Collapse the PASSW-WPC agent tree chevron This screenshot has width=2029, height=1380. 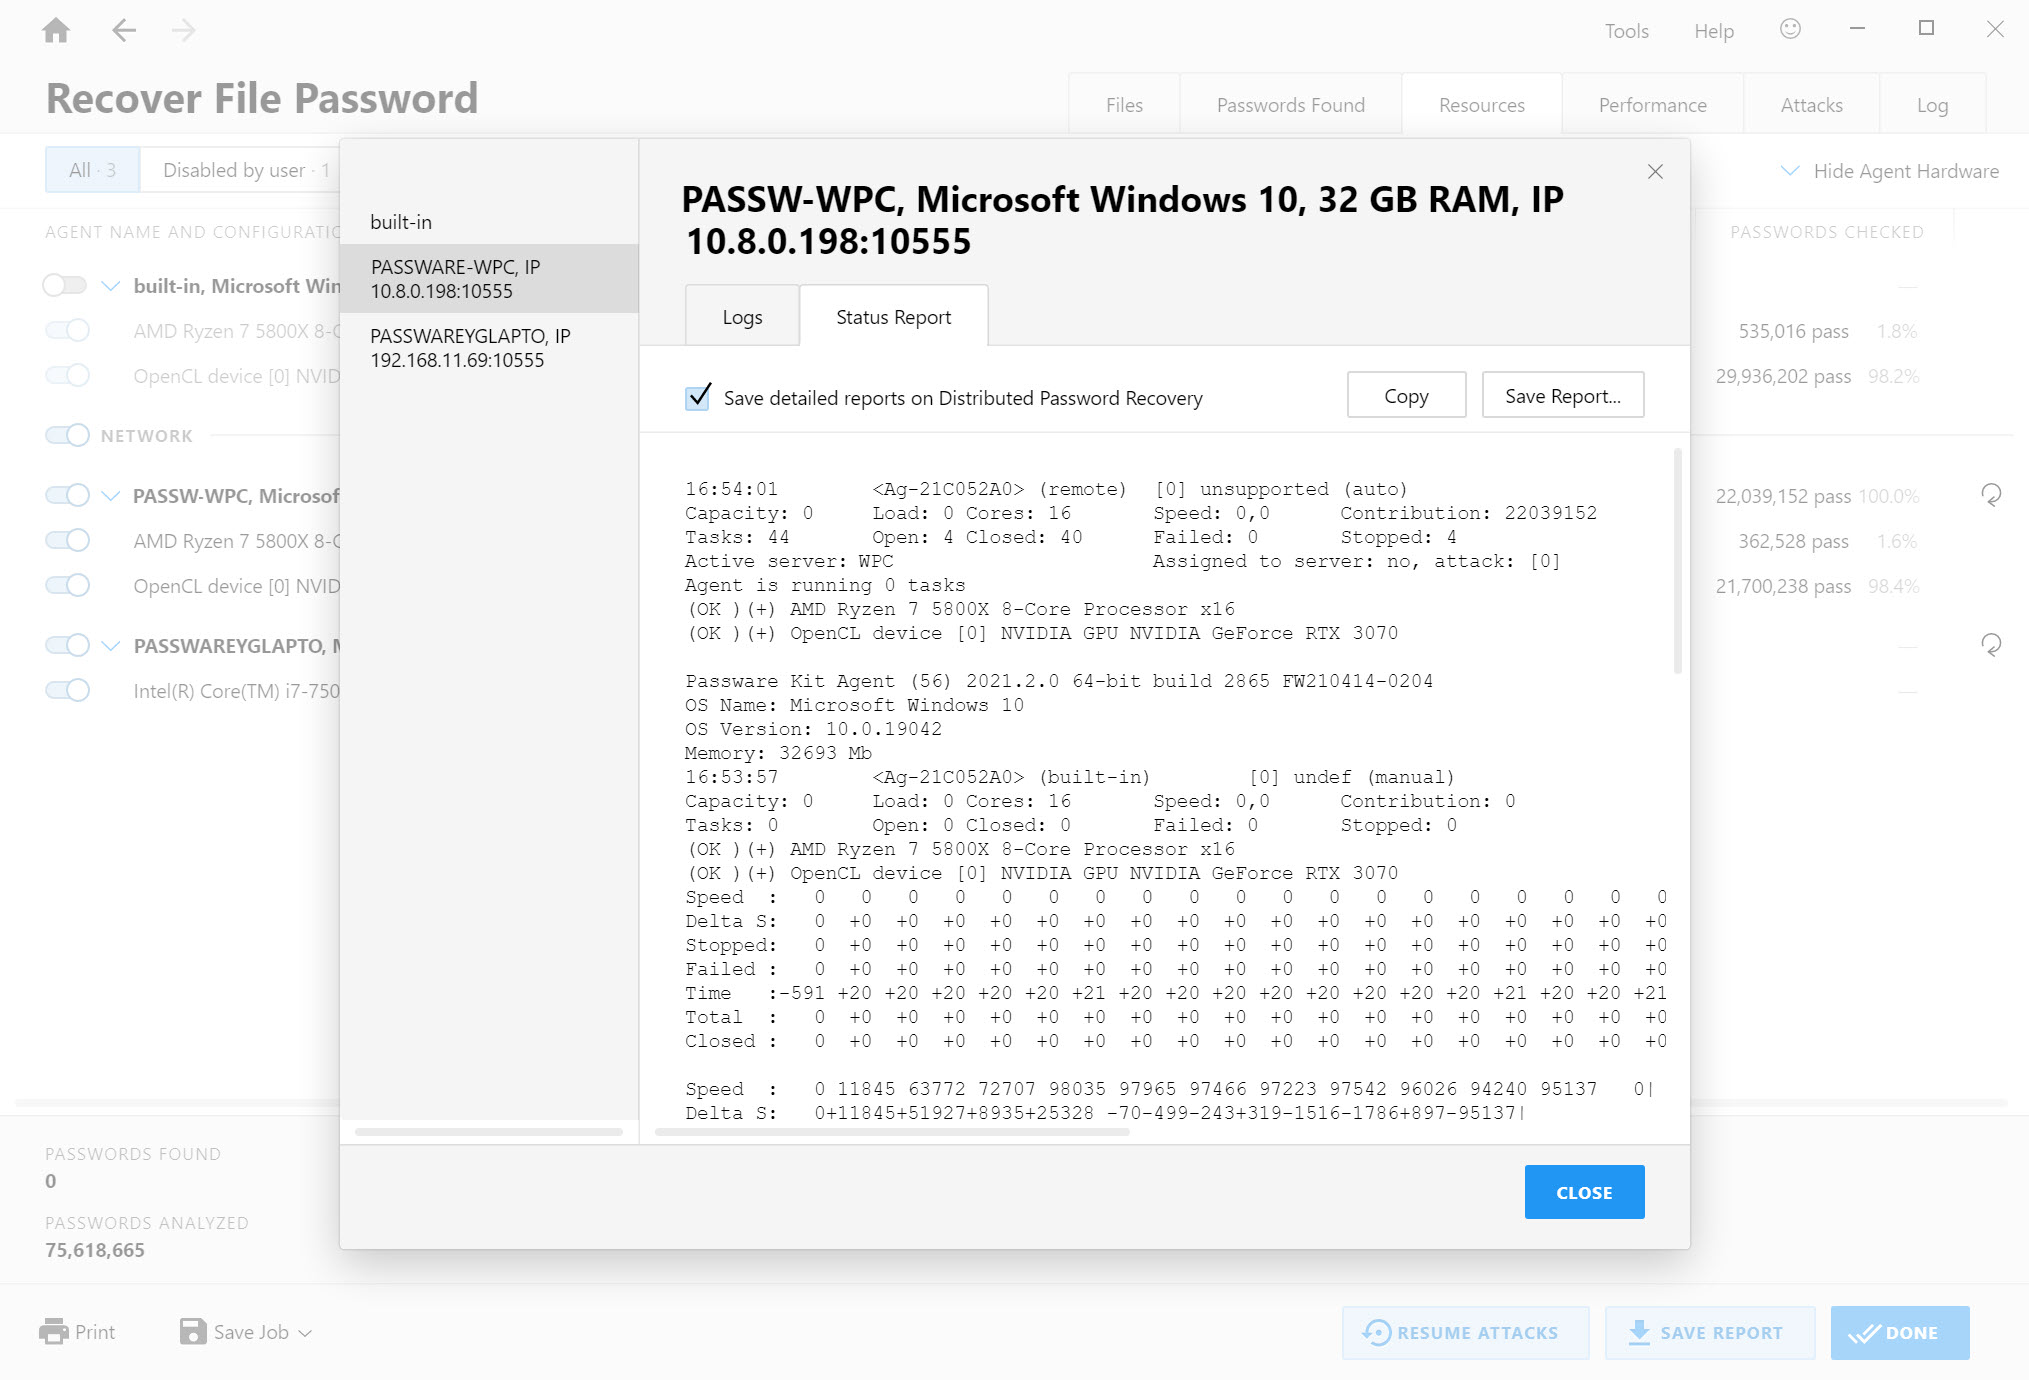pos(110,495)
